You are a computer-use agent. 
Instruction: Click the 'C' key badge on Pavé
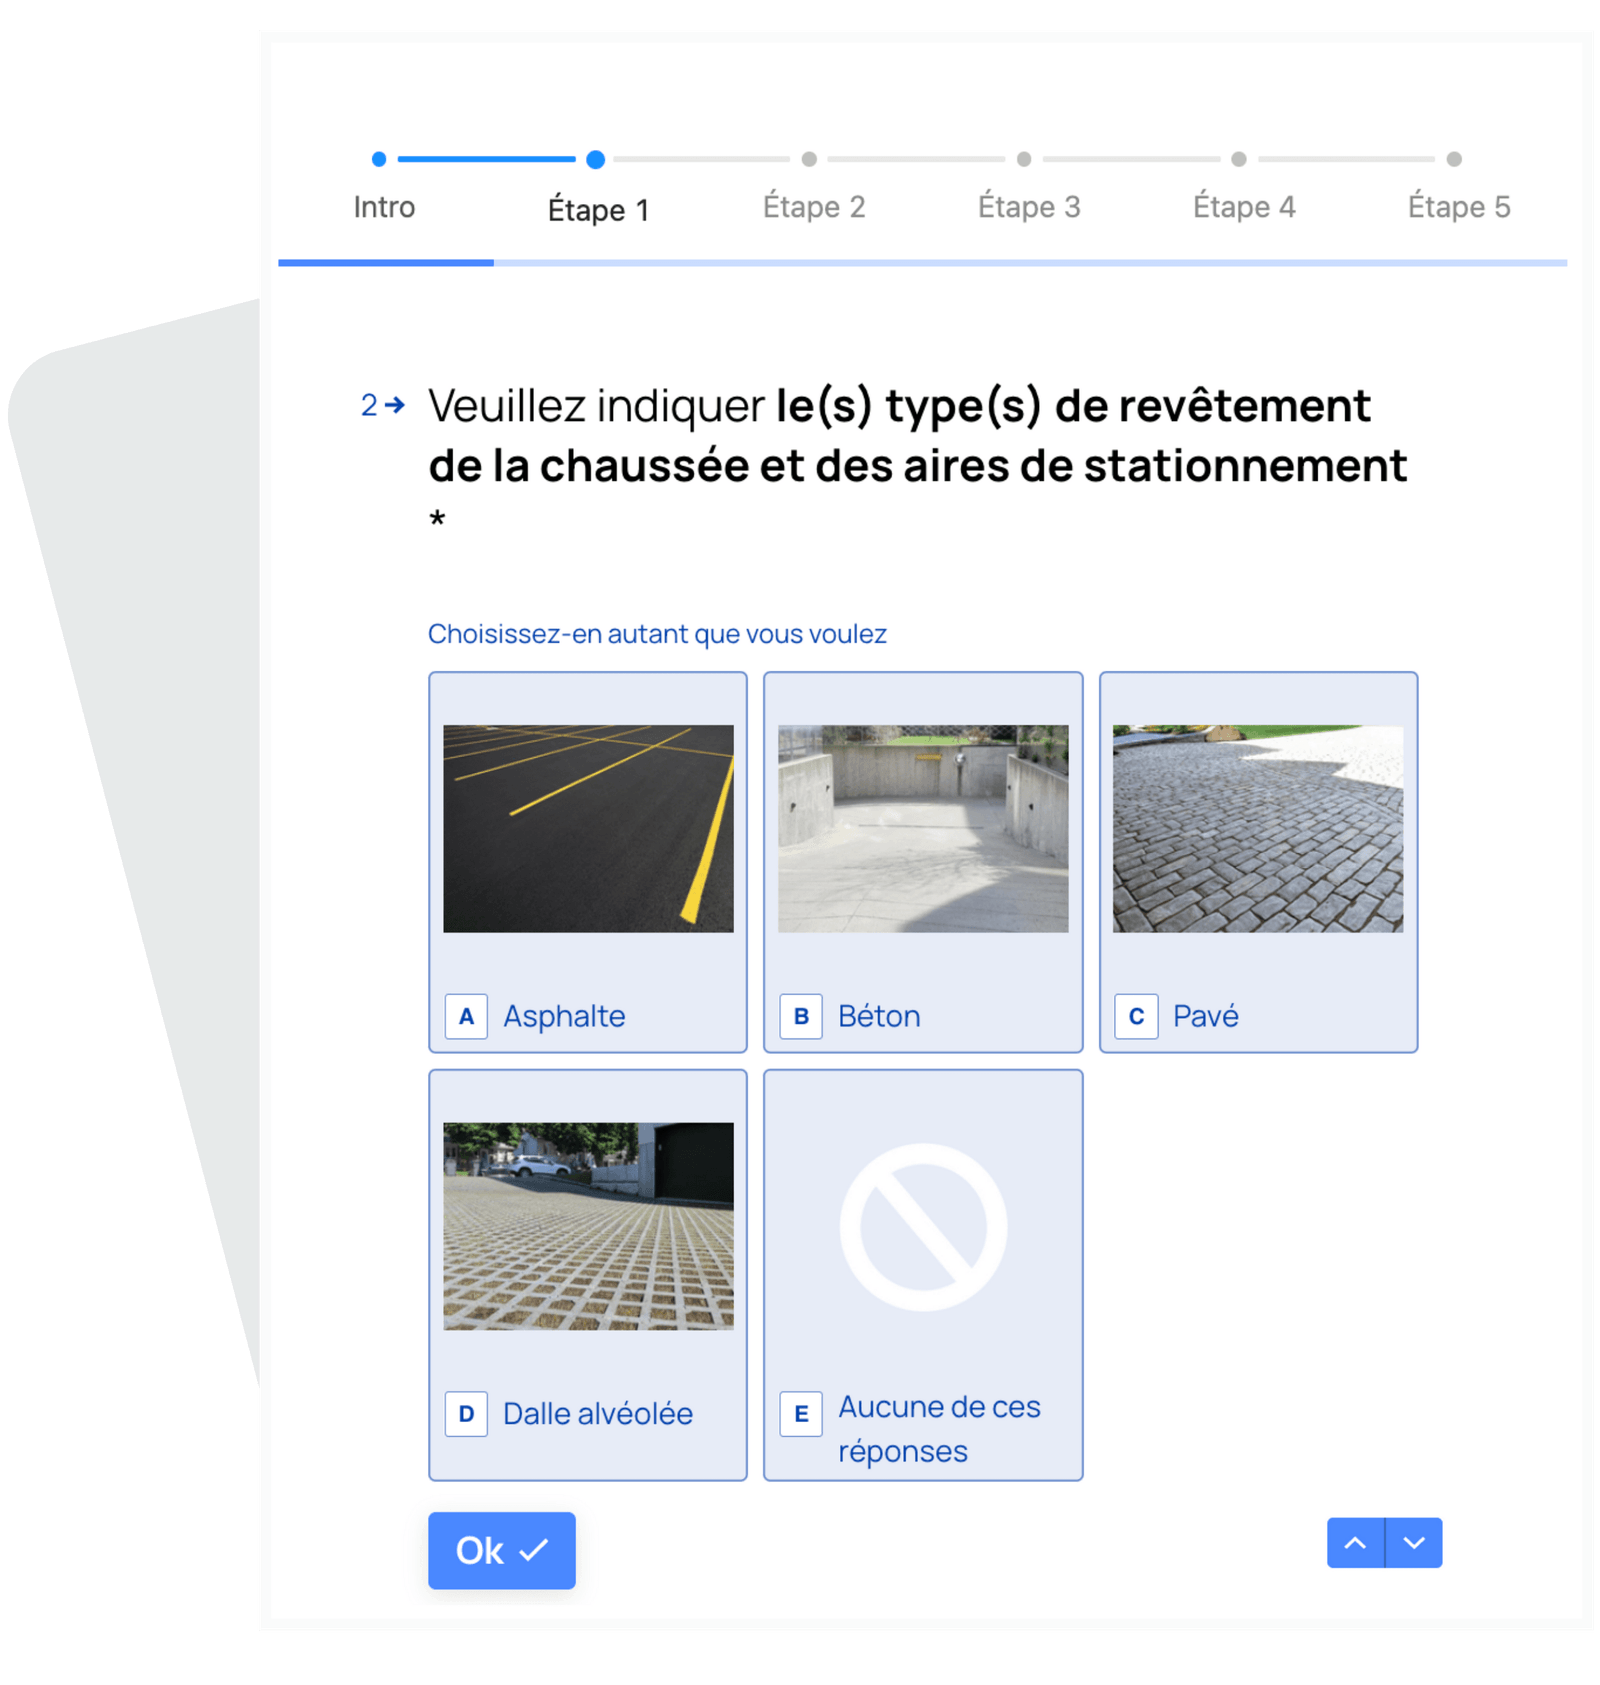point(1136,1016)
